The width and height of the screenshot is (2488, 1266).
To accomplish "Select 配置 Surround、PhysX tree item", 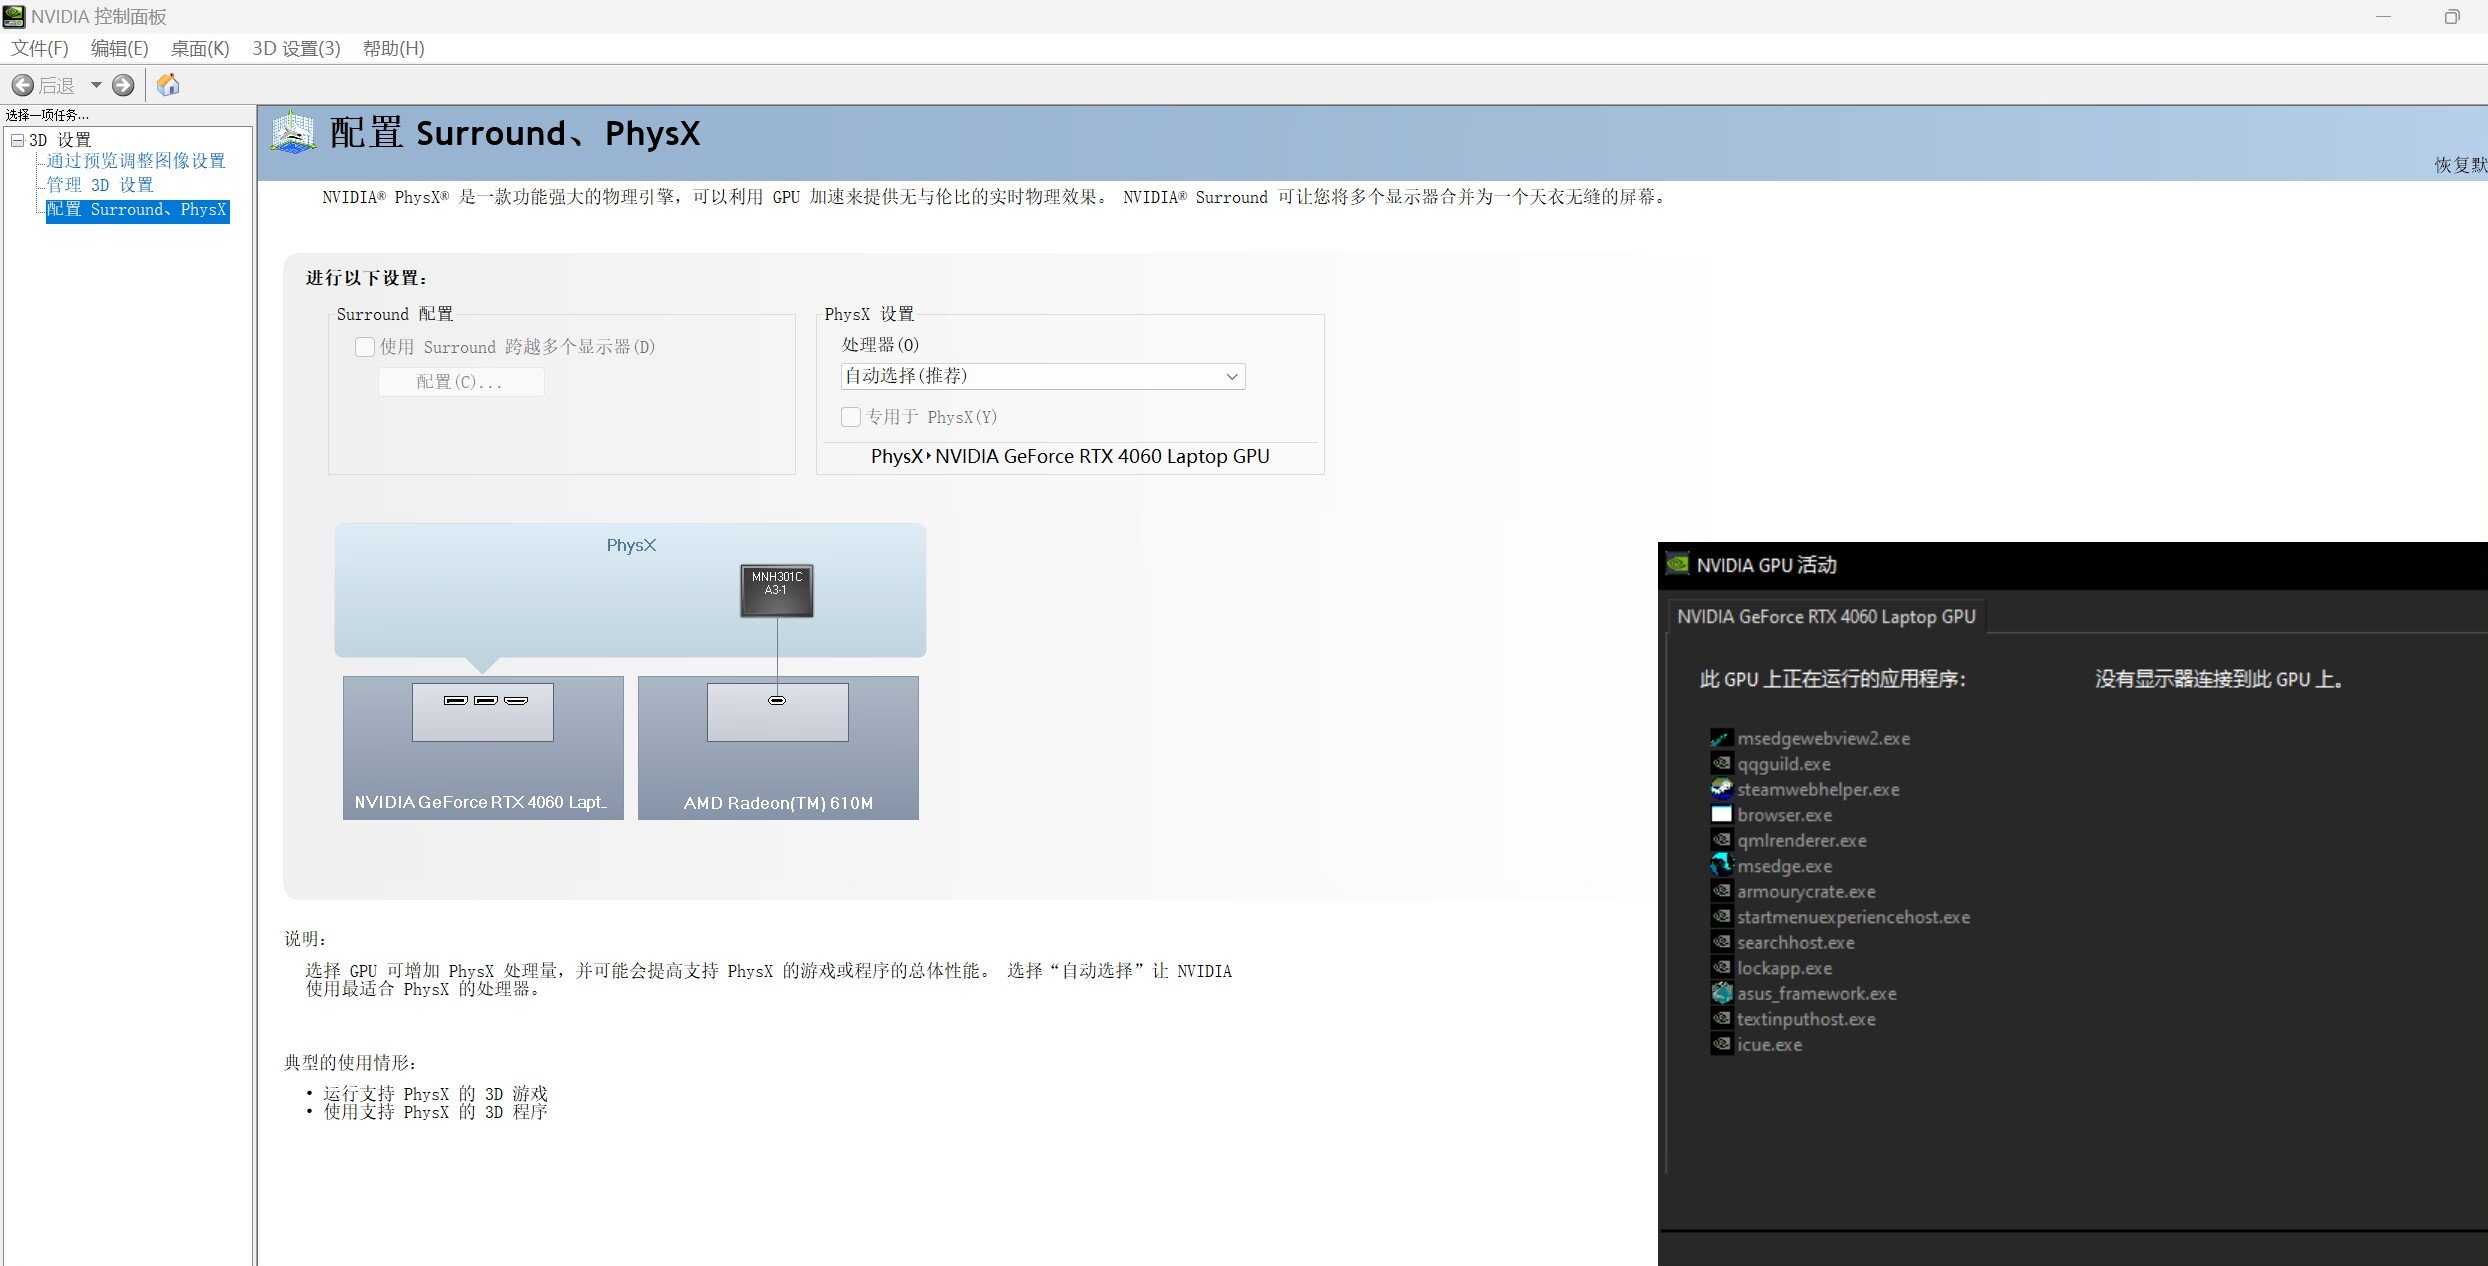I will 137,210.
